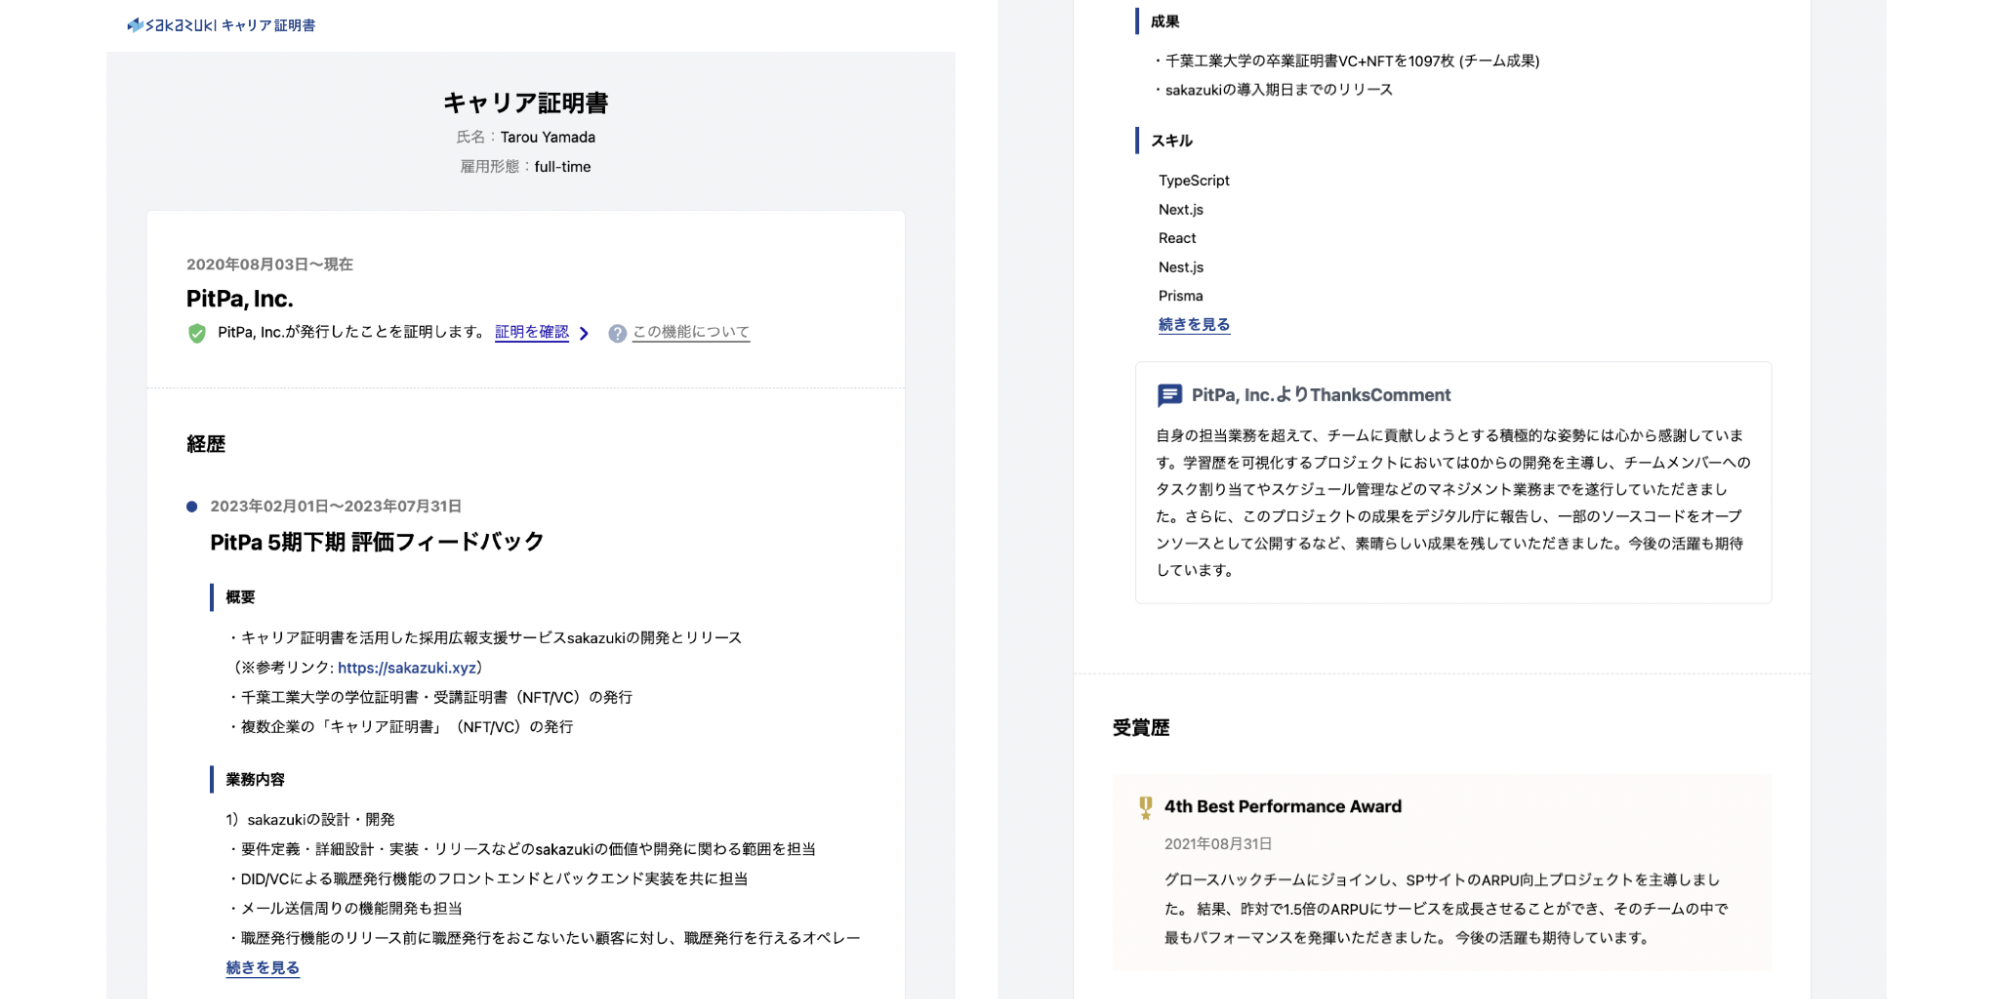Click the キャリア証明書 header label beside the logo
The image size is (1999, 1000).
(x=268, y=25)
